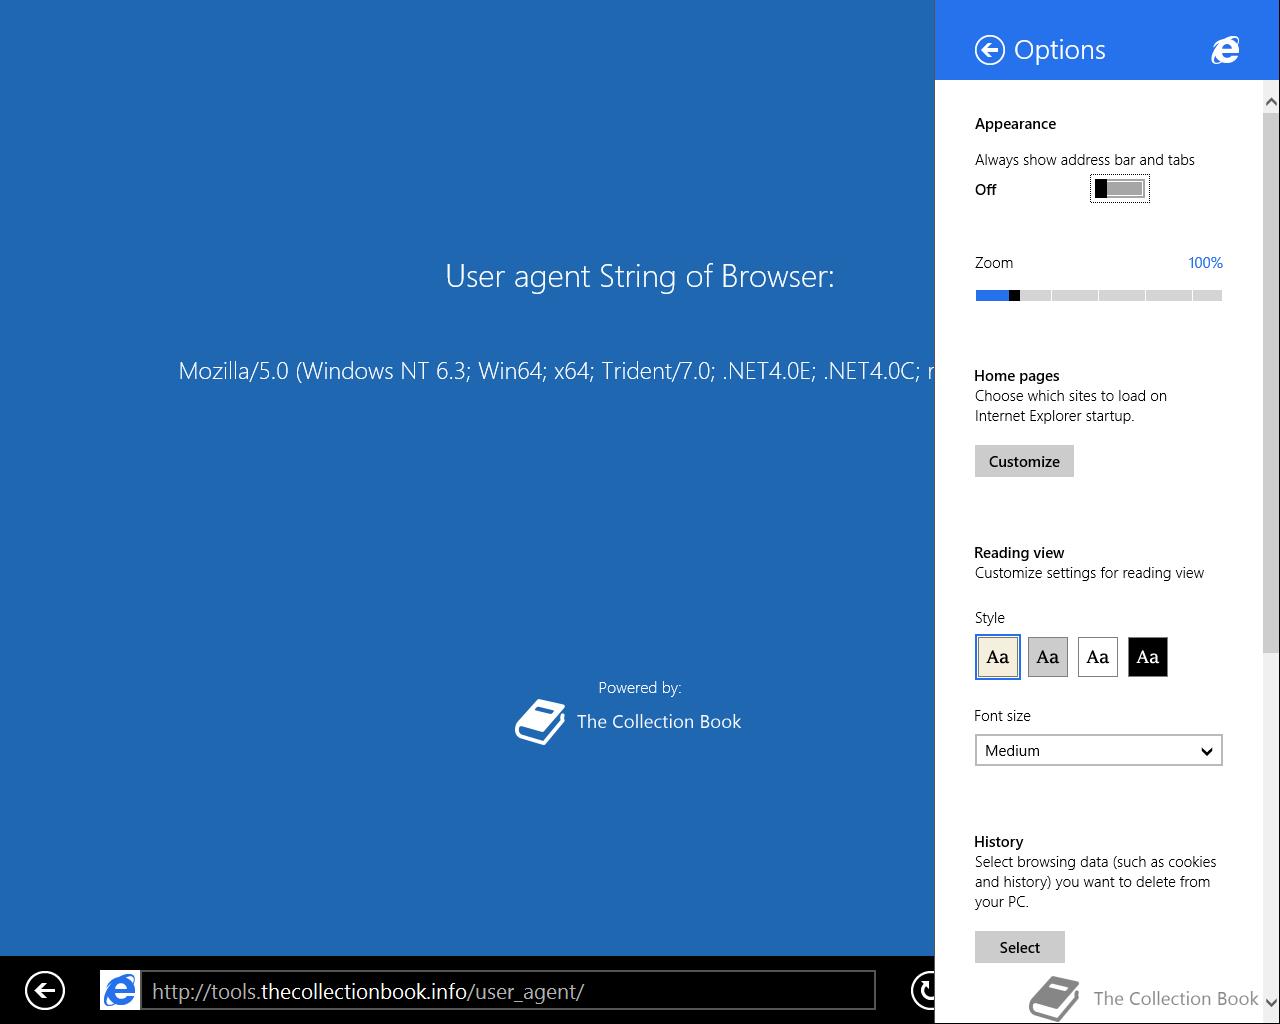The width and height of the screenshot is (1280, 1024).
Task: Click the Customize home pages button
Action: (x=1024, y=461)
